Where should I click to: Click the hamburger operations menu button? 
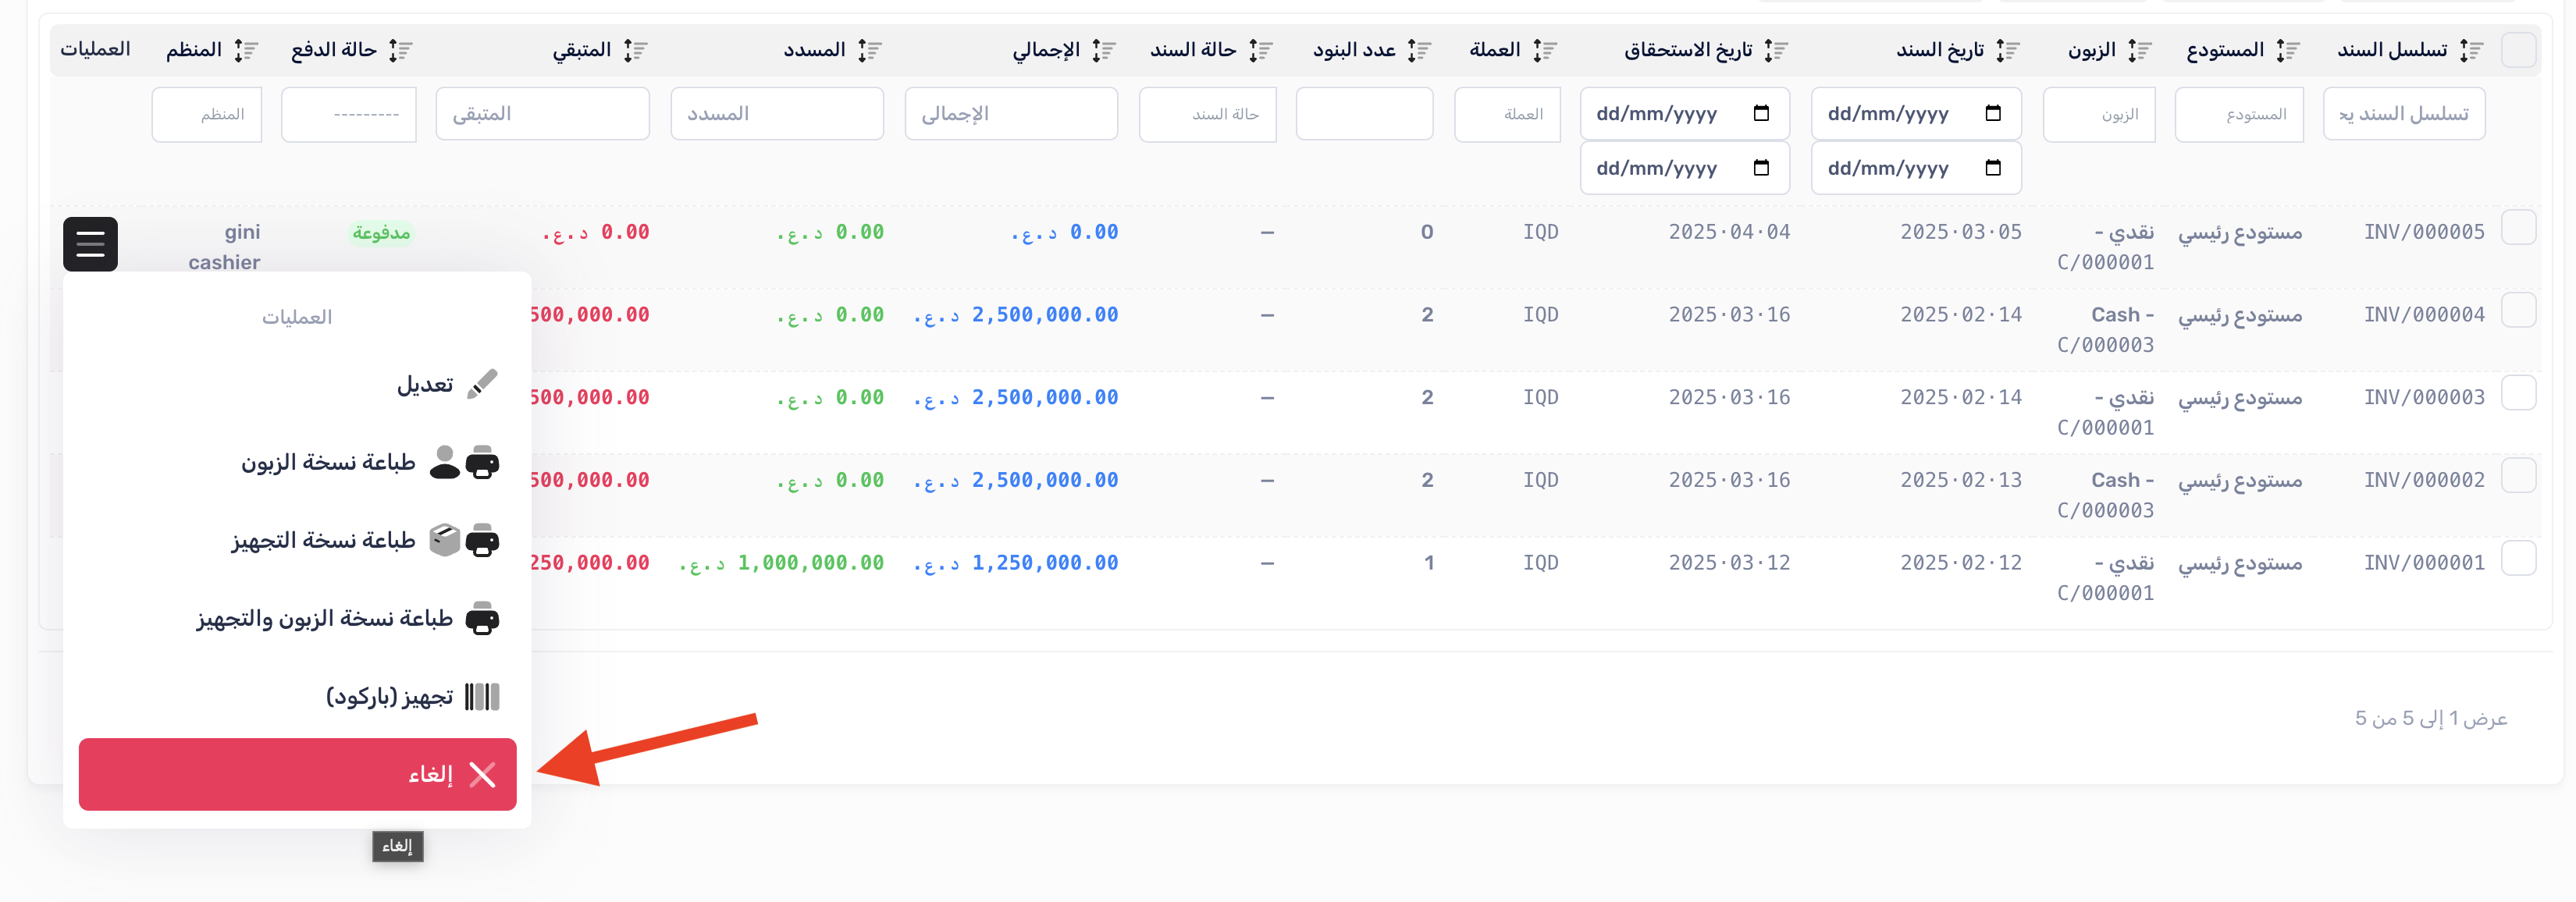tap(90, 244)
